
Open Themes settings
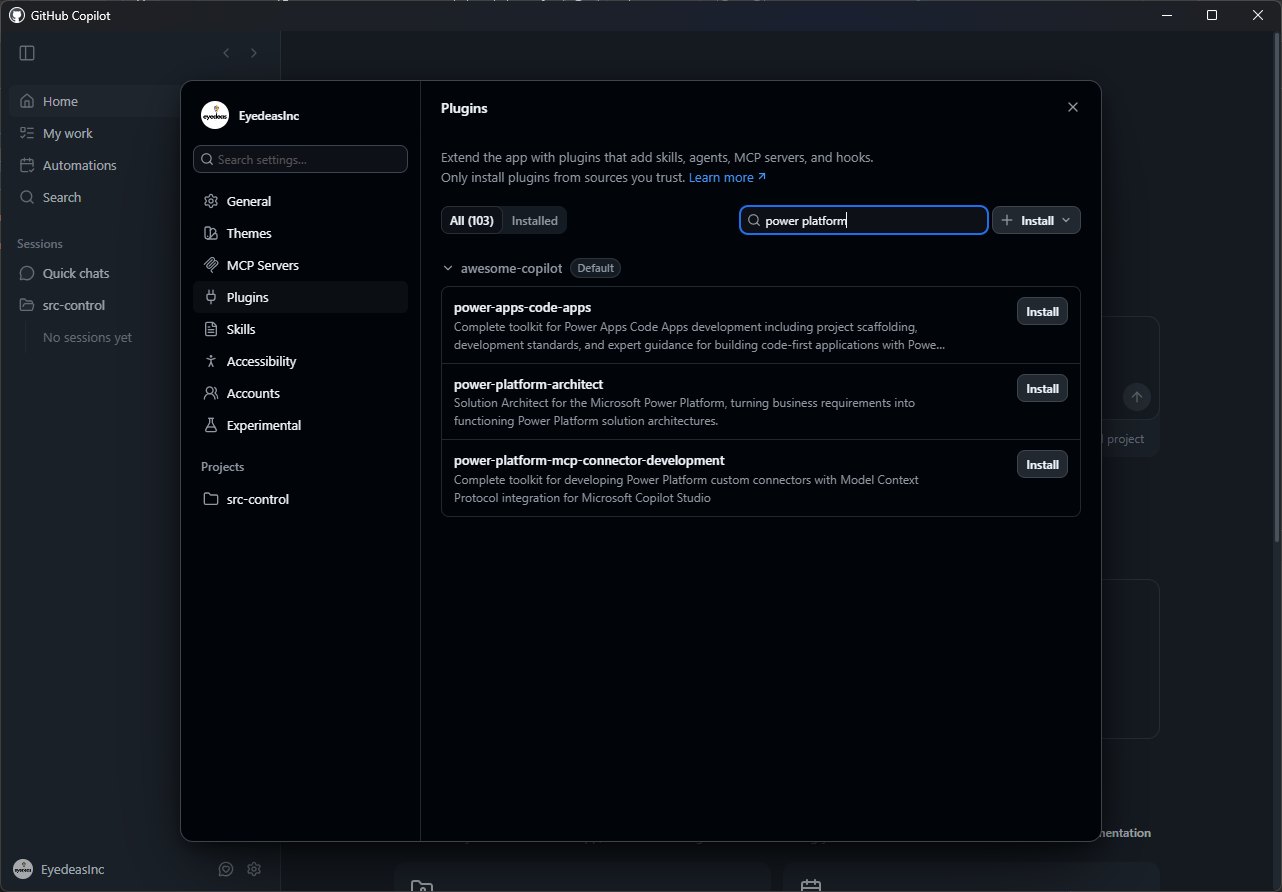[x=300, y=233]
